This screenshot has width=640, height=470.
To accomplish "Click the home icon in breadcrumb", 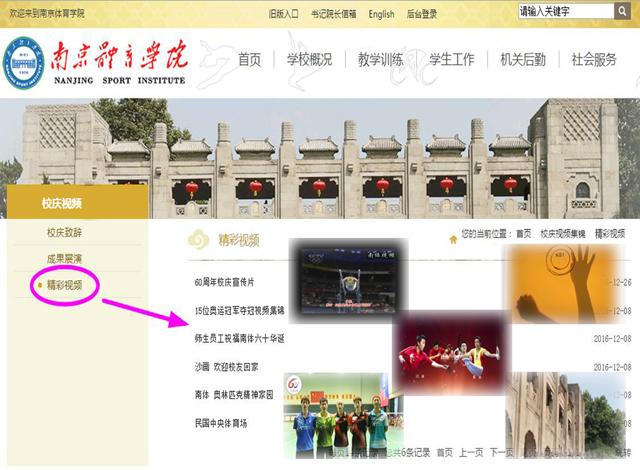I will [x=453, y=235].
